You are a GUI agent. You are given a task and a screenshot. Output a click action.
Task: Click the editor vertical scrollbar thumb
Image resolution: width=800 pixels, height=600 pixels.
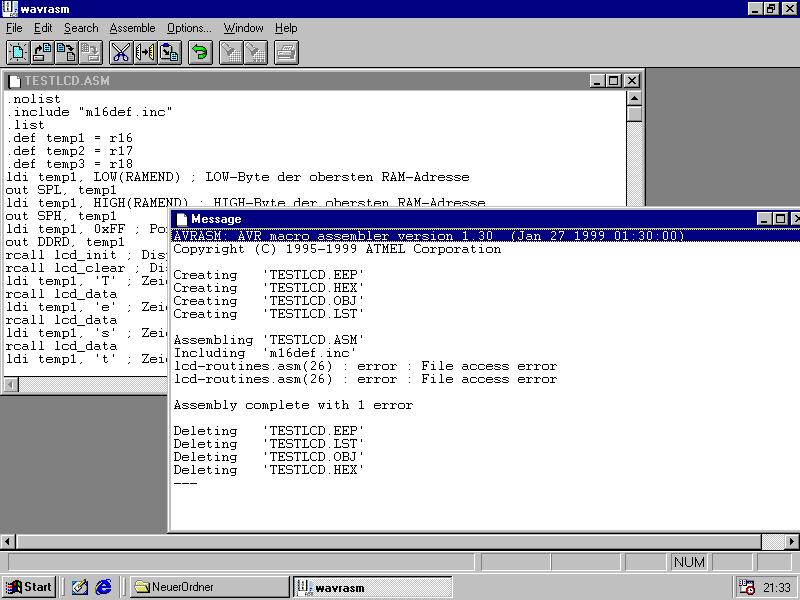634,114
